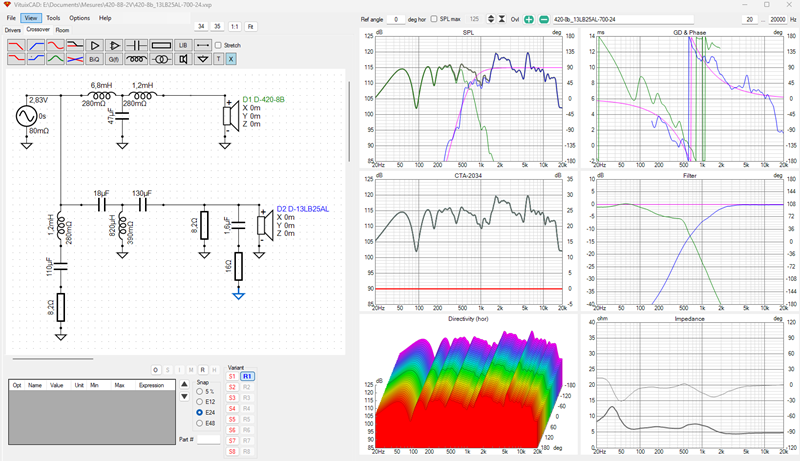Select the loudspeaker driver component icon
Image resolution: width=800 pixels, height=461 pixels.
point(183,59)
